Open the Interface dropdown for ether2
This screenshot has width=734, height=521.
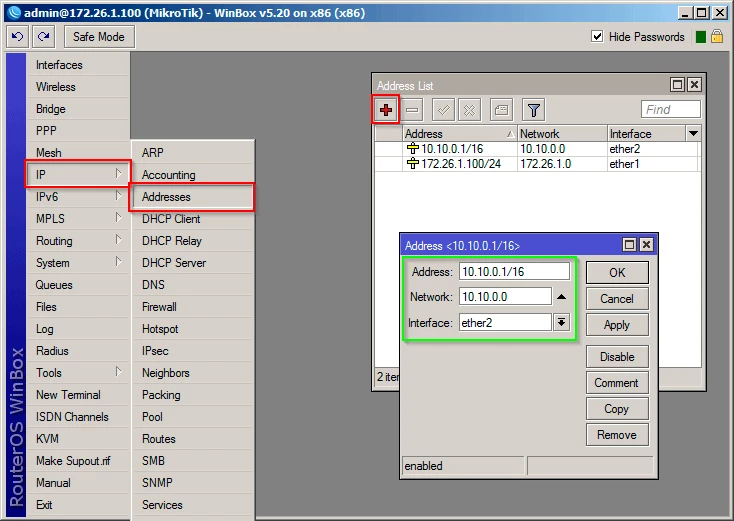tap(562, 322)
